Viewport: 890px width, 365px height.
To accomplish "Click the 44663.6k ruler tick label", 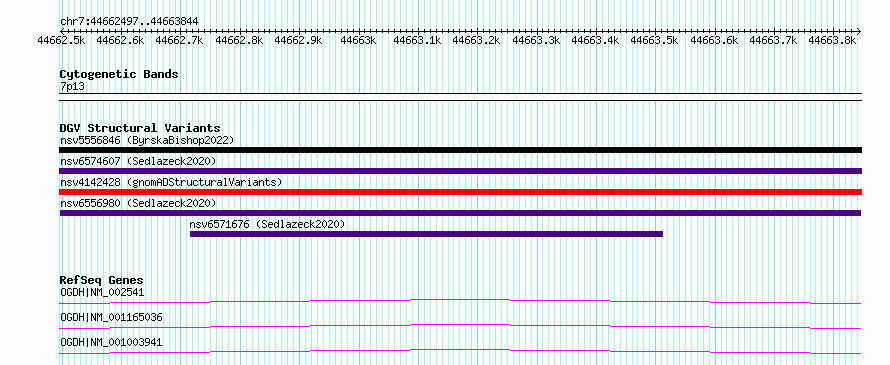I will [x=715, y=40].
